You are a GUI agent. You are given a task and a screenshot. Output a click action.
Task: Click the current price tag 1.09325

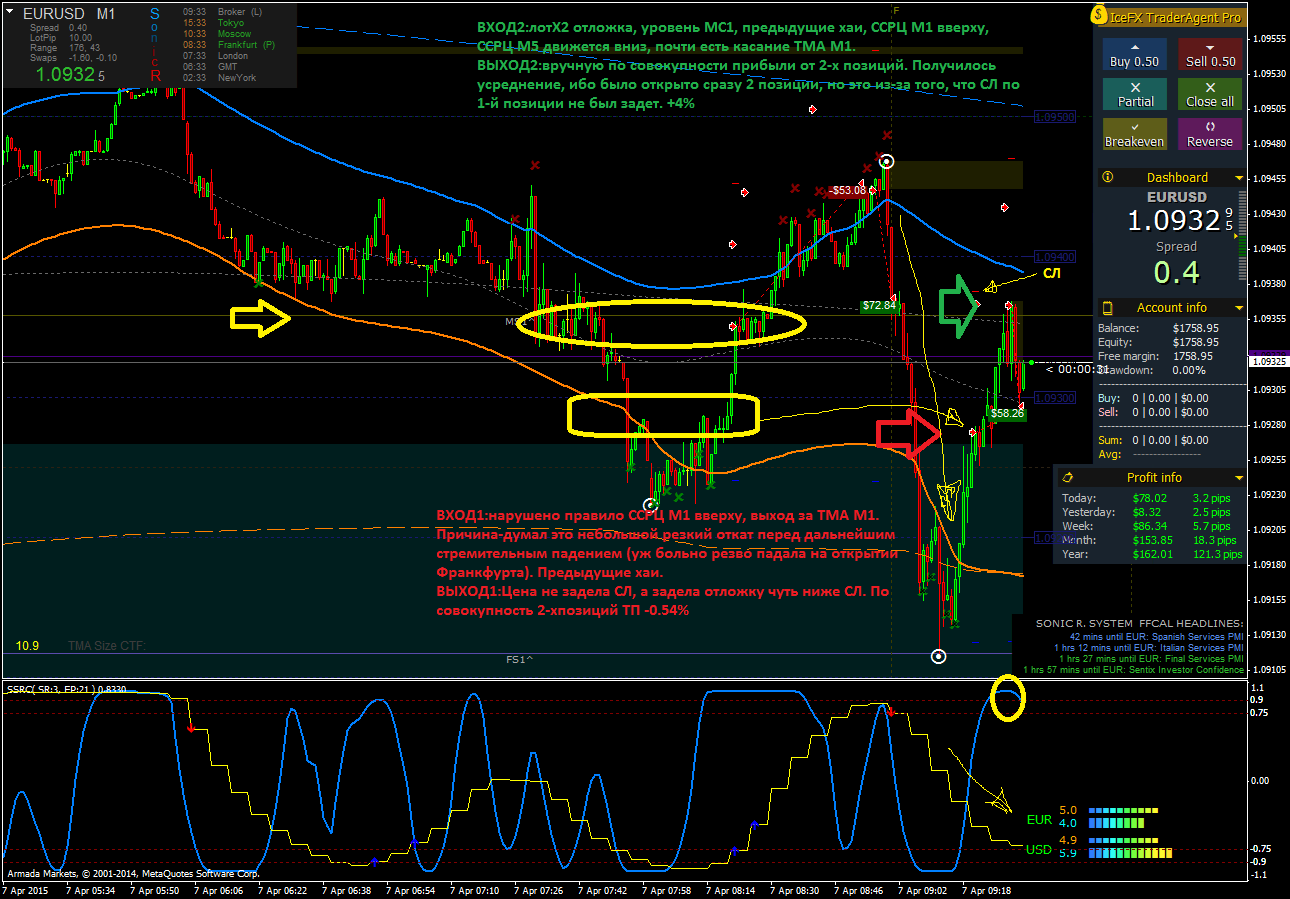(1267, 362)
